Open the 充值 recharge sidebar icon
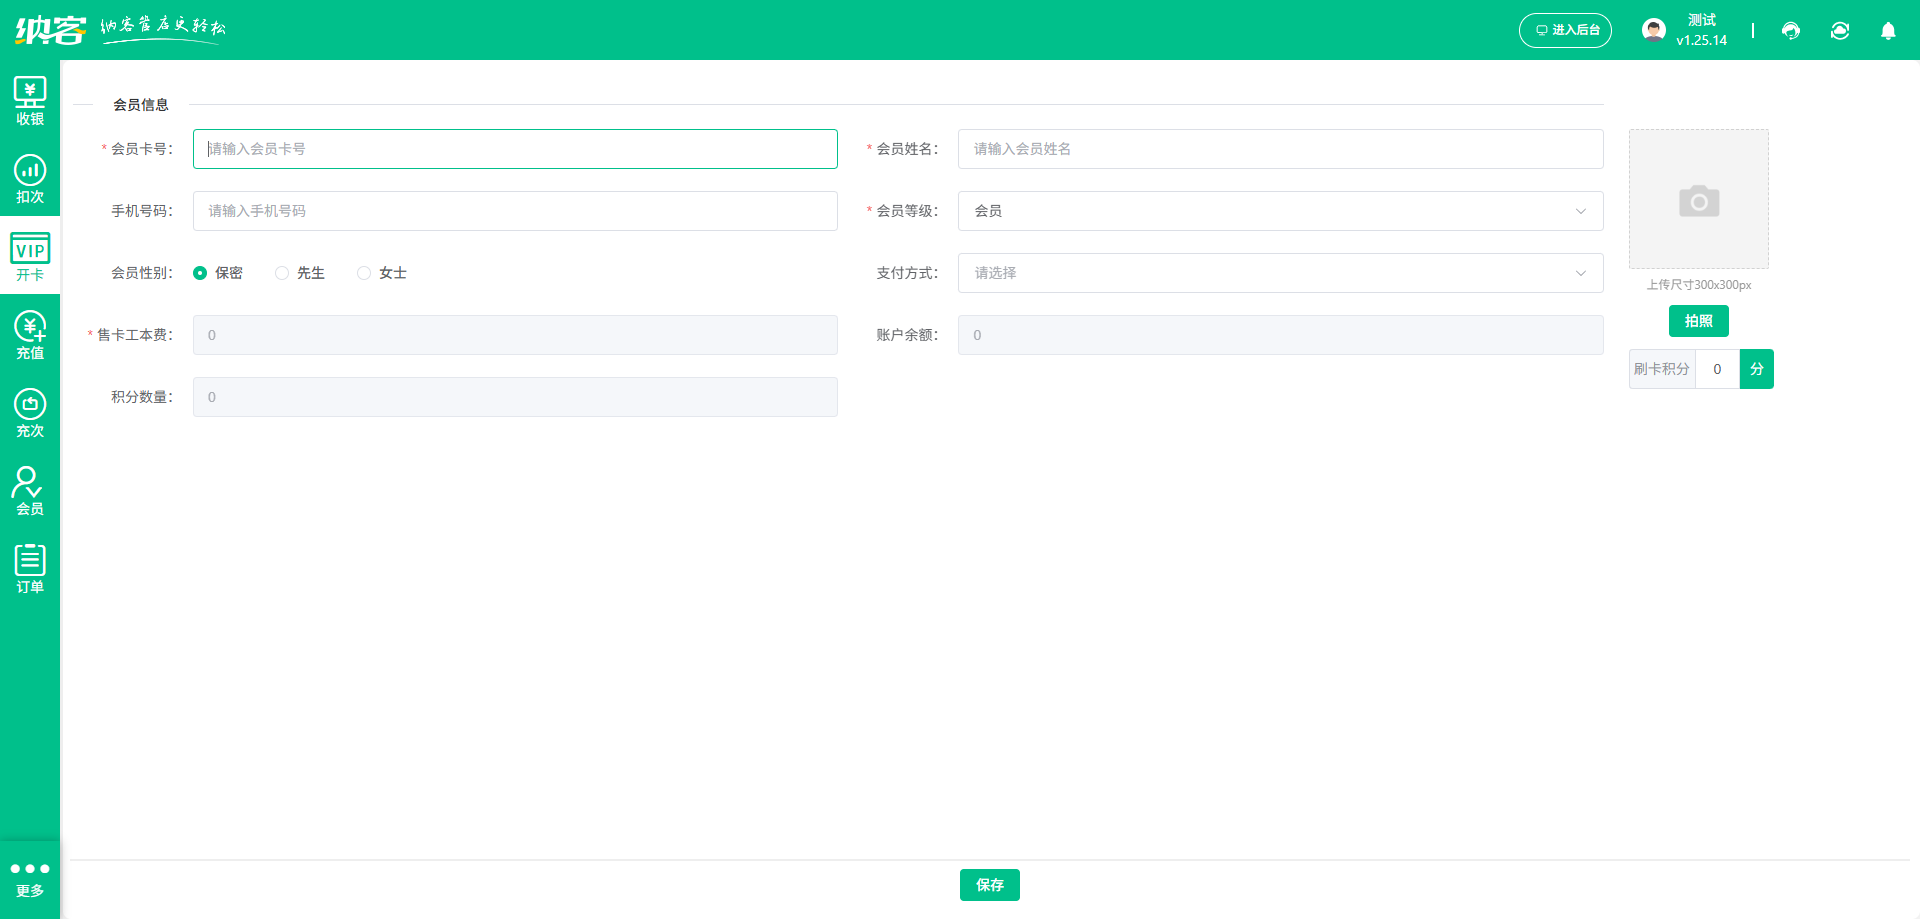This screenshot has width=1920, height=919. tap(30, 335)
